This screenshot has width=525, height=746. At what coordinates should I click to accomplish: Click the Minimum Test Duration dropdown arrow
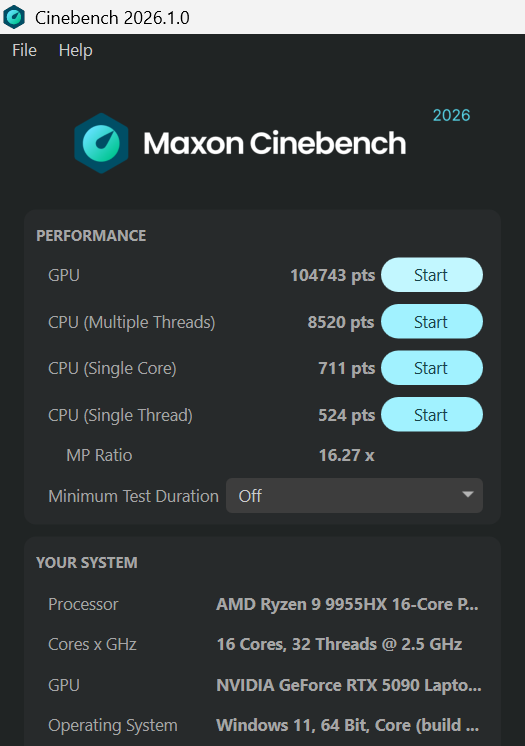467,495
